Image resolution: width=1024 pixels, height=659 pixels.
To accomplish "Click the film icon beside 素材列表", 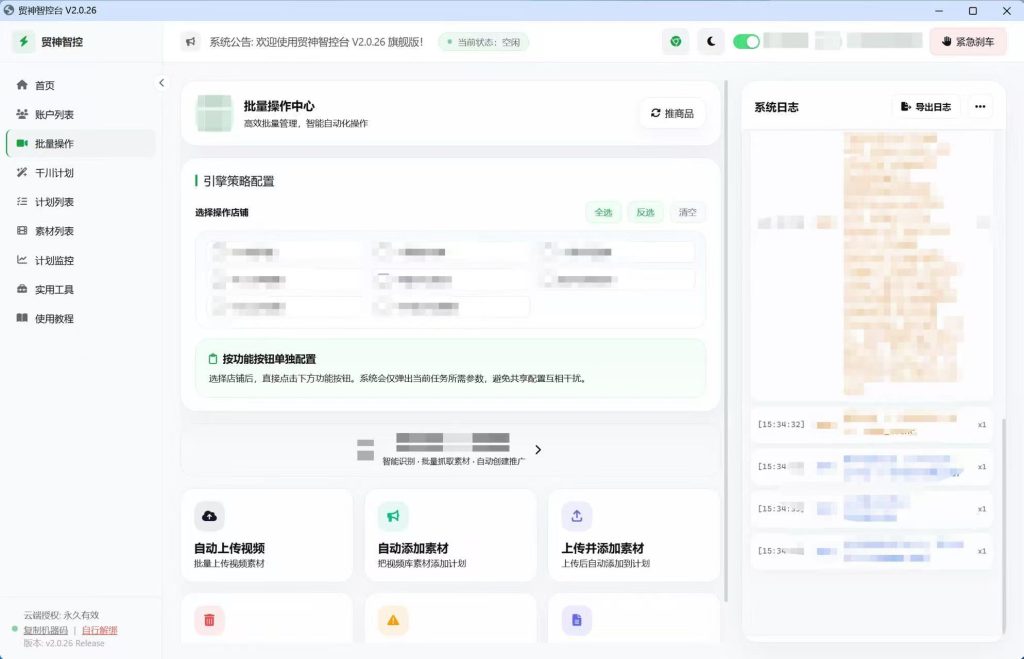I will [x=22, y=231].
